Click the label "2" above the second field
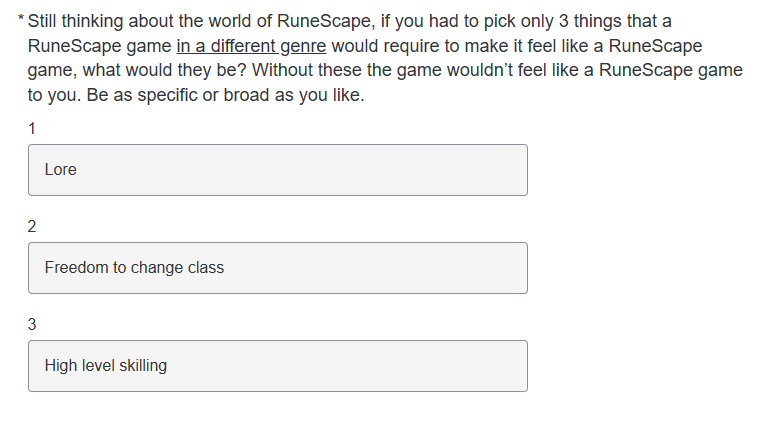Image resolution: width=781 pixels, height=441 pixels. pos(32,226)
